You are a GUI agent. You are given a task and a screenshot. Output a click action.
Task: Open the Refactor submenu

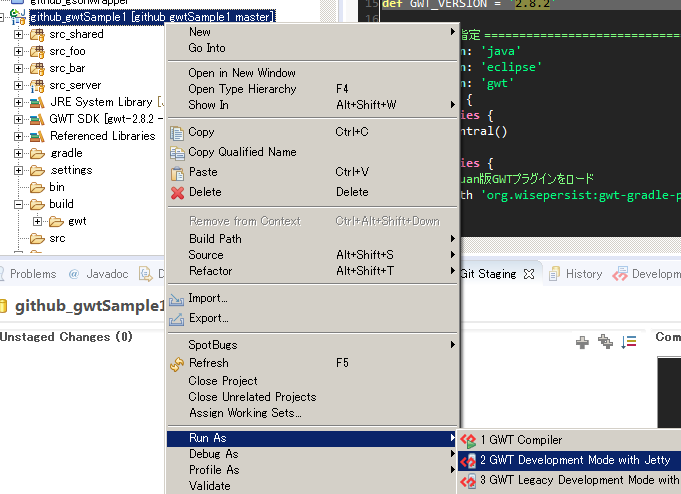(312, 271)
